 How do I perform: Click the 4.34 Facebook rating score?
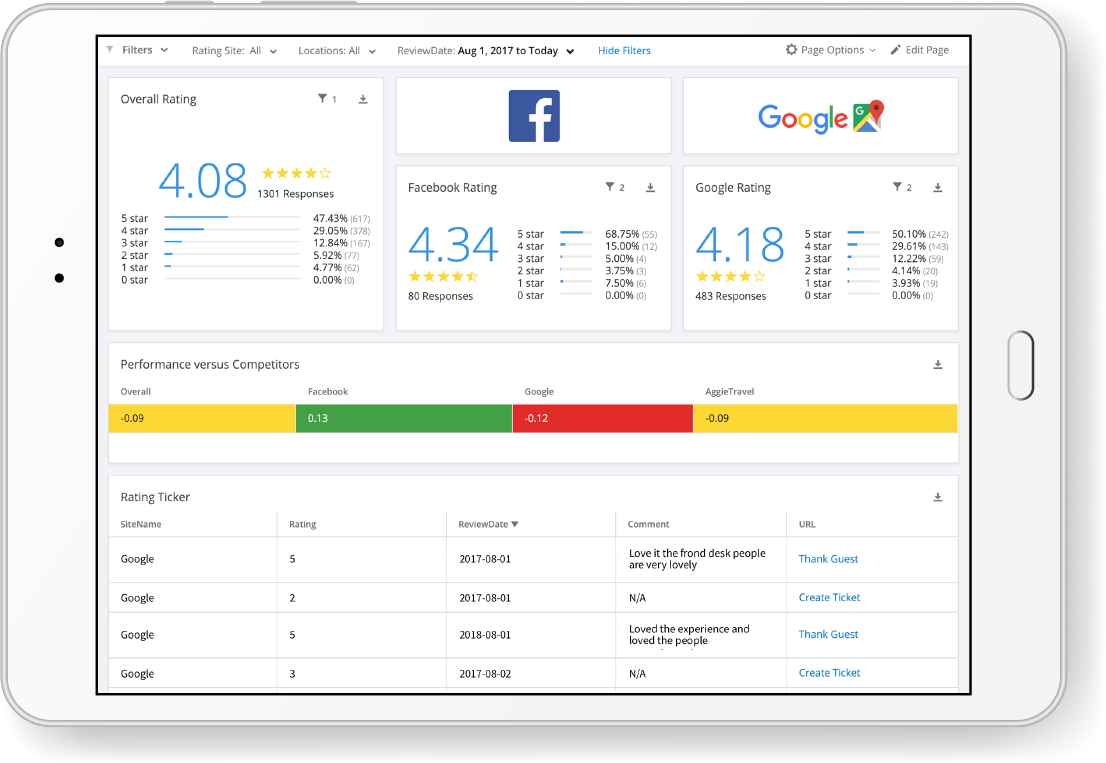tap(453, 244)
